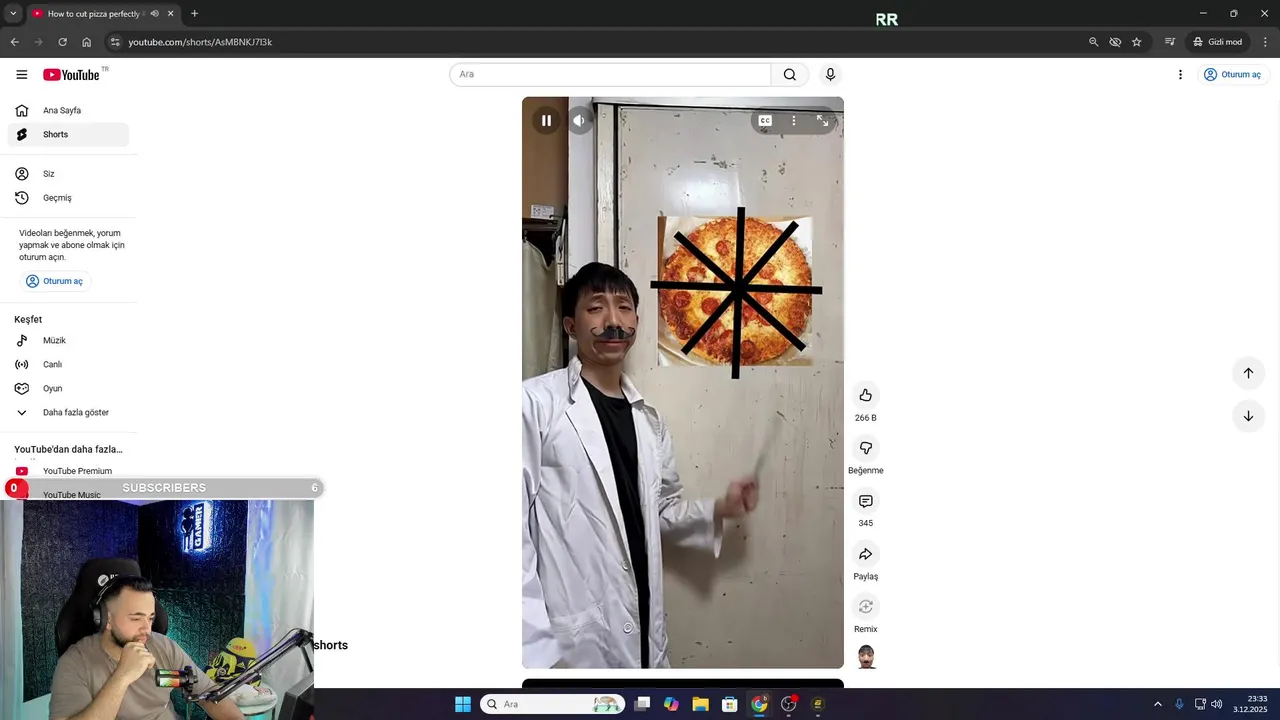Bookmark this page with star
This screenshot has width=1280, height=720.
point(1137,42)
